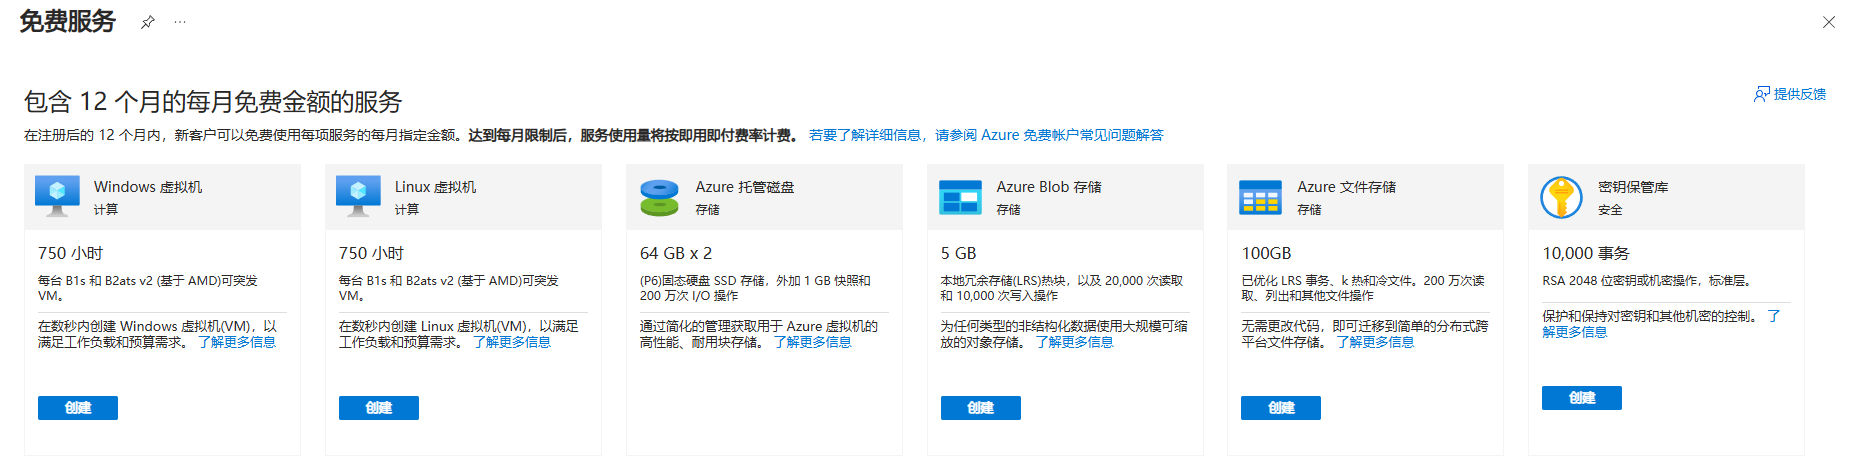1849x469 pixels.
Task: Select the Linux 虚拟机 card title
Action: pos(435,187)
